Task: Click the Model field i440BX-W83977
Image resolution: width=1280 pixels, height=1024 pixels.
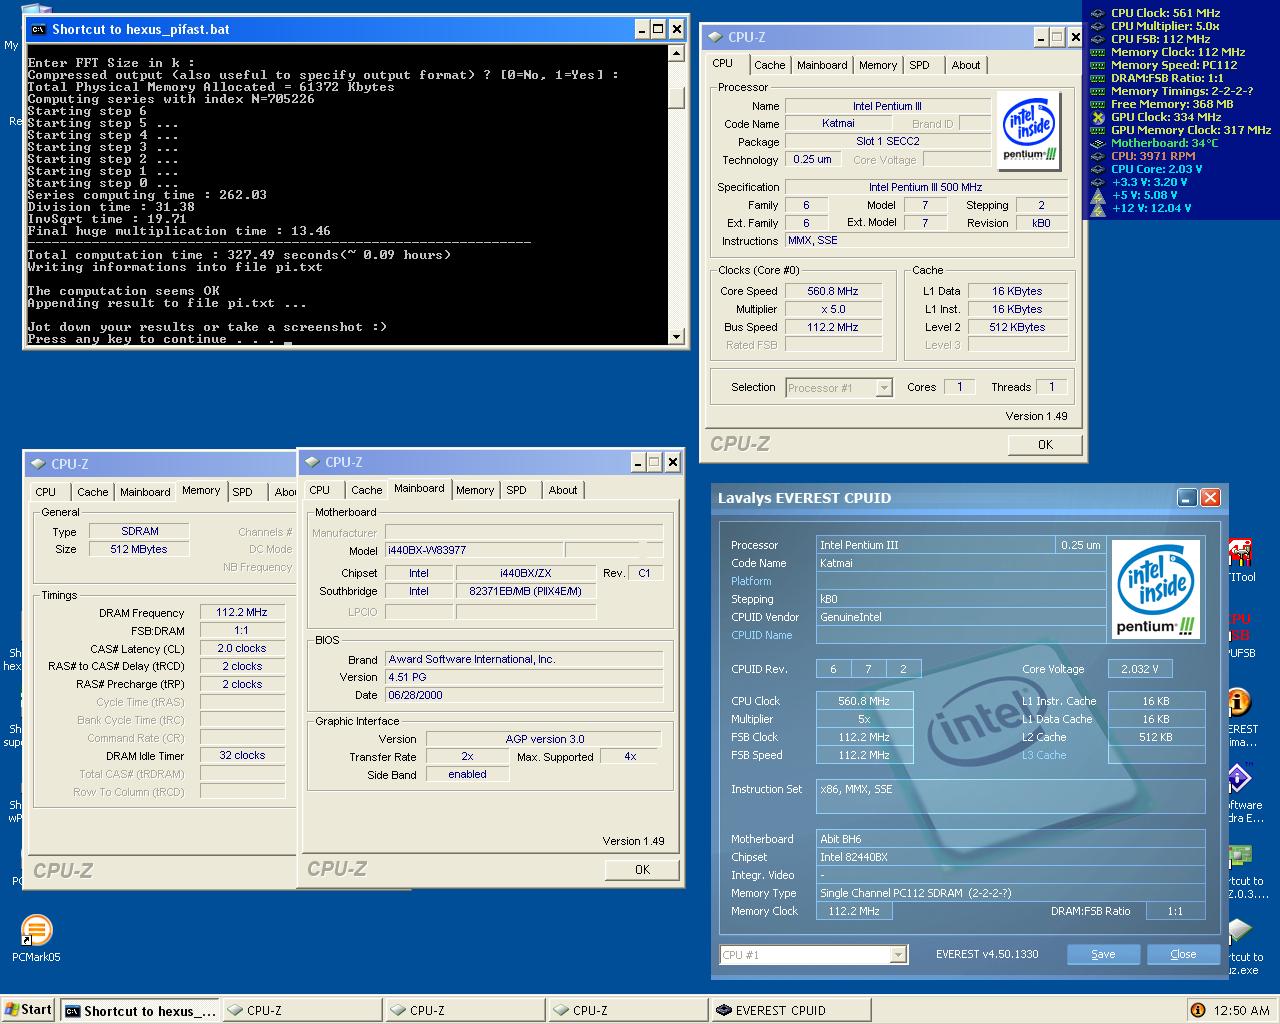Action: (474, 550)
